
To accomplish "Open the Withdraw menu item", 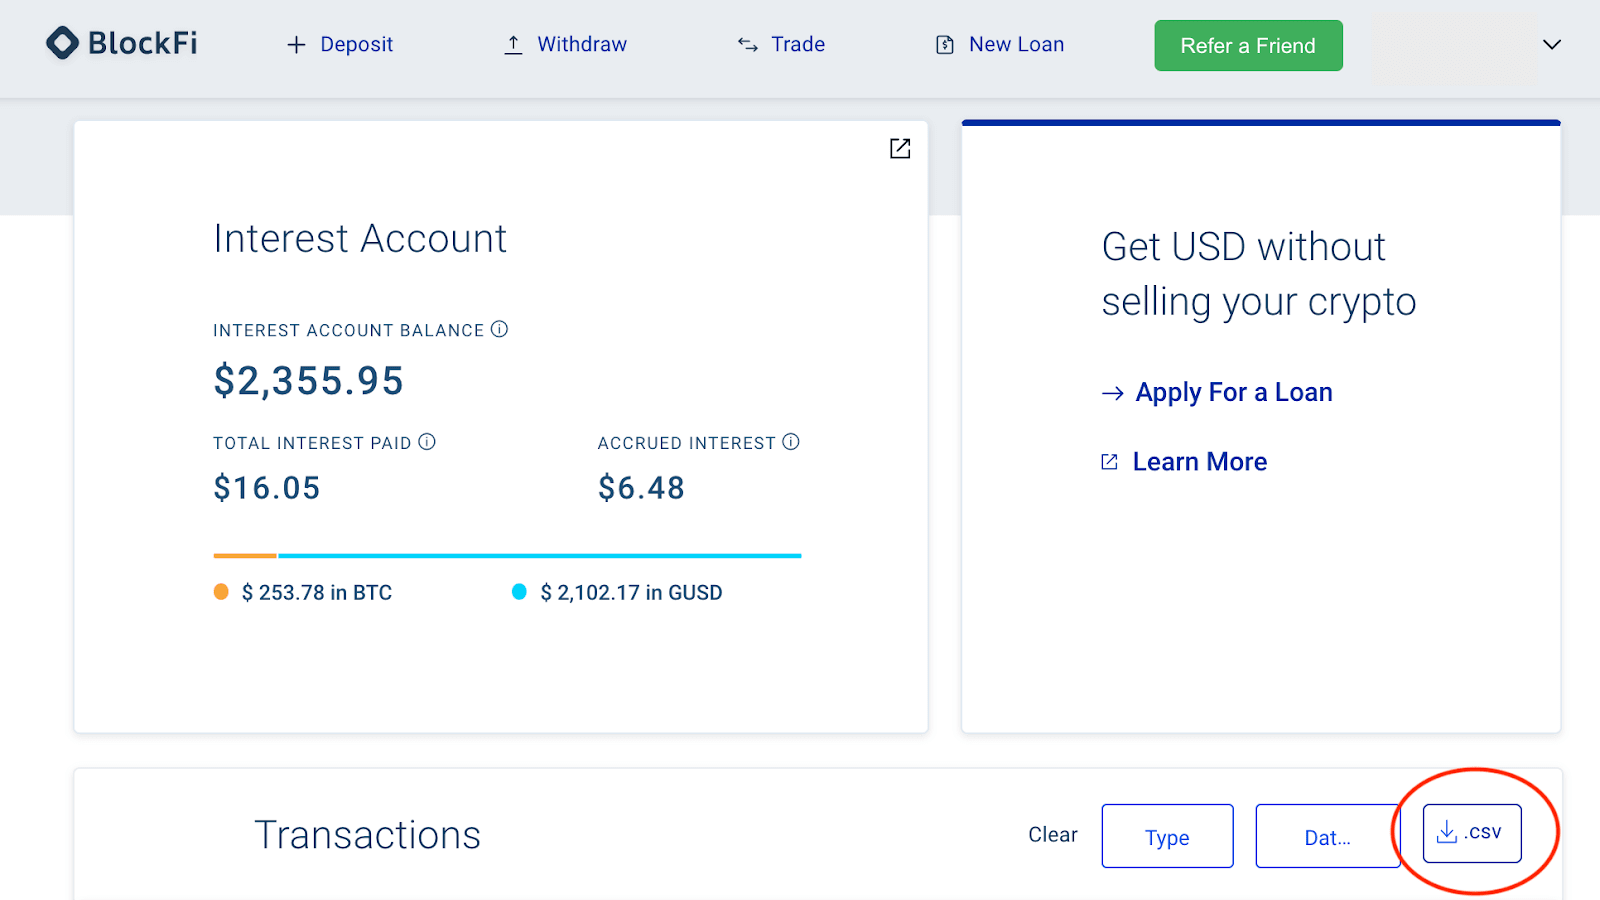I will 565,45.
